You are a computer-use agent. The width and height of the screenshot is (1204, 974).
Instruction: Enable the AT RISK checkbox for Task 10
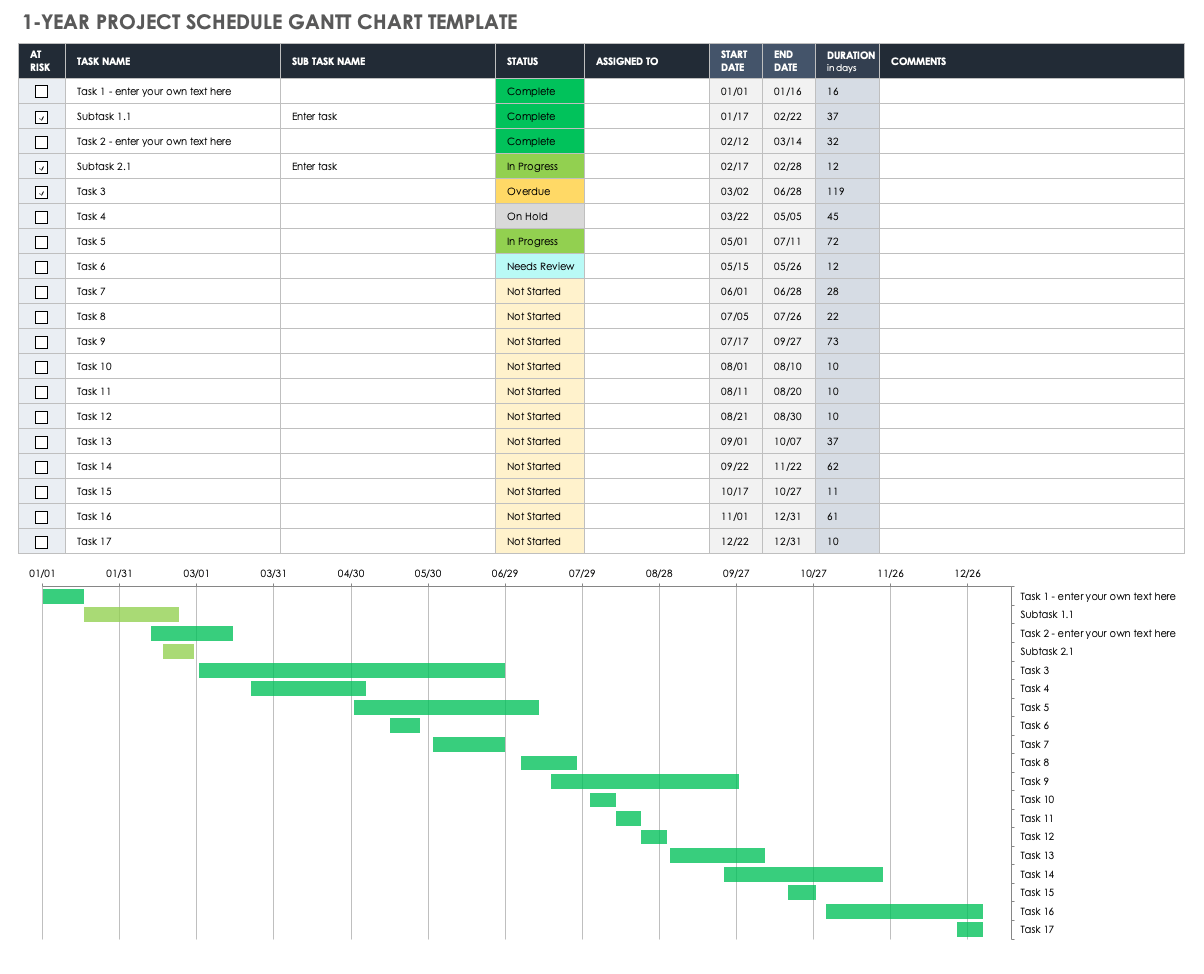click(x=41, y=366)
